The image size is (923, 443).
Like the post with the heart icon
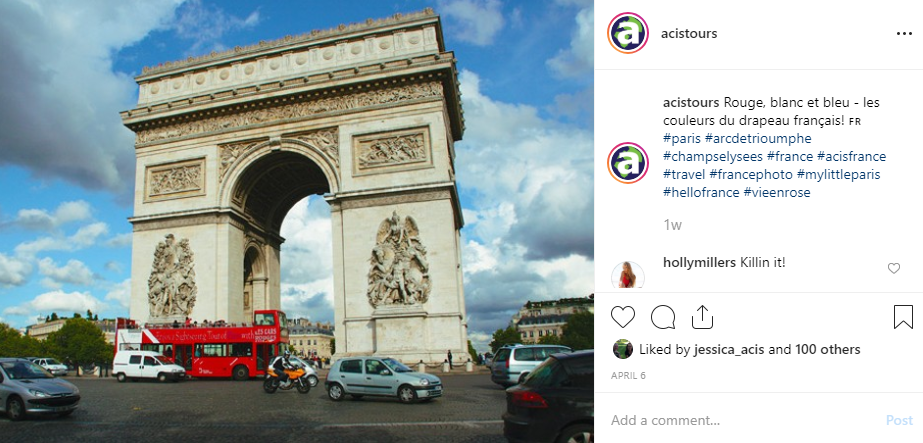[622, 318]
